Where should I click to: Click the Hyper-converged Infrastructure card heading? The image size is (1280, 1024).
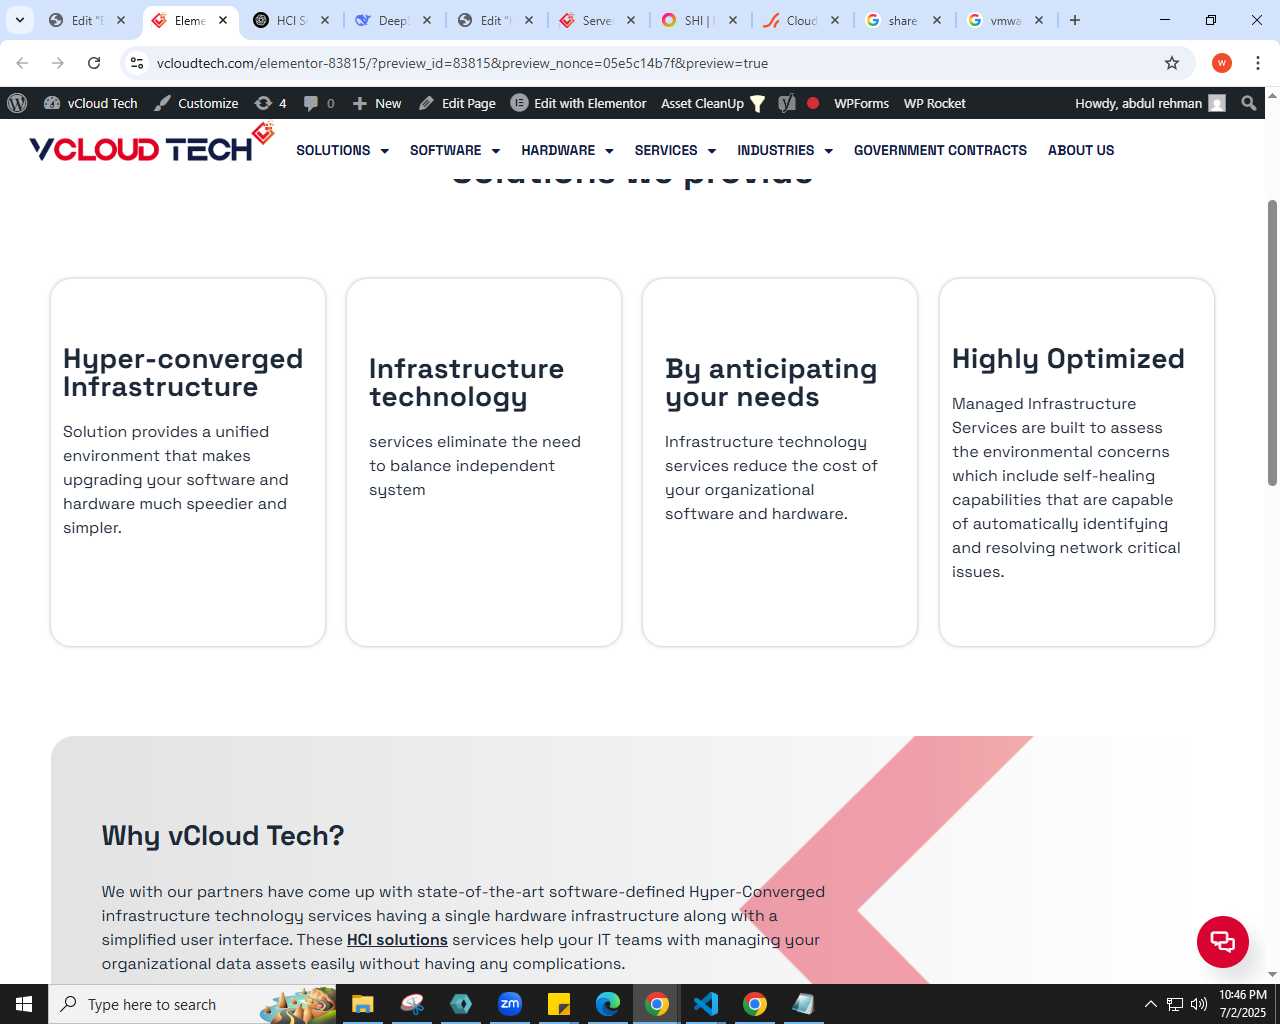tap(183, 373)
